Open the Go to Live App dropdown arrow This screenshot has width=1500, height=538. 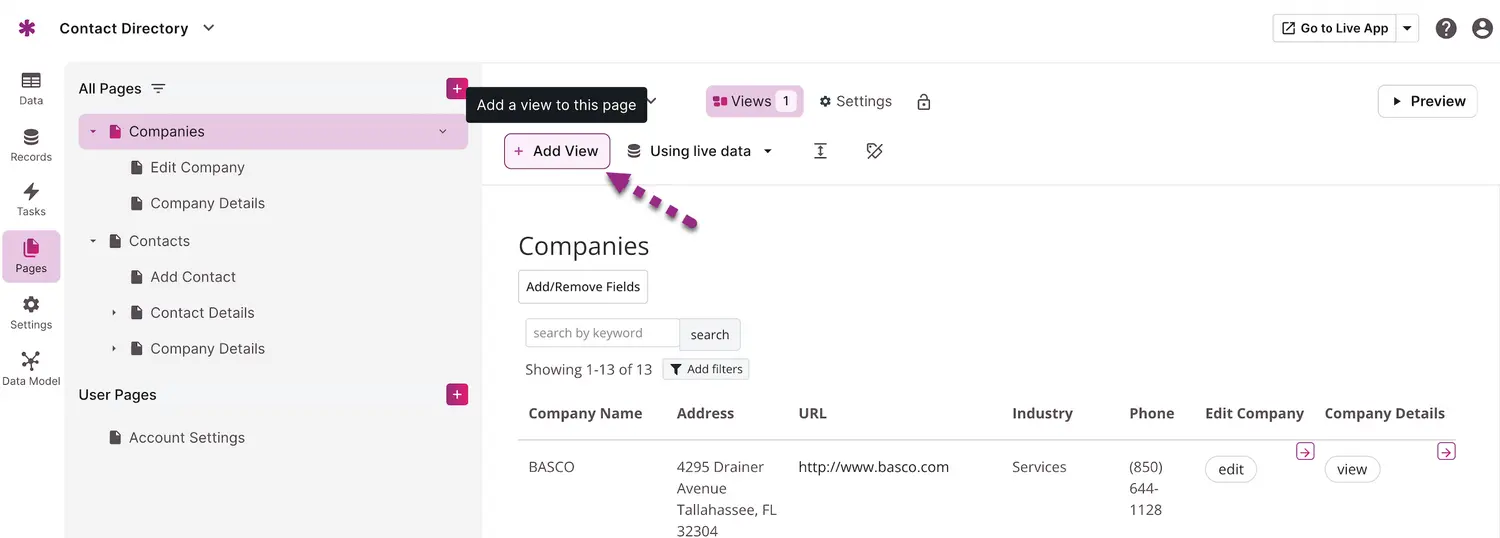pos(1408,28)
